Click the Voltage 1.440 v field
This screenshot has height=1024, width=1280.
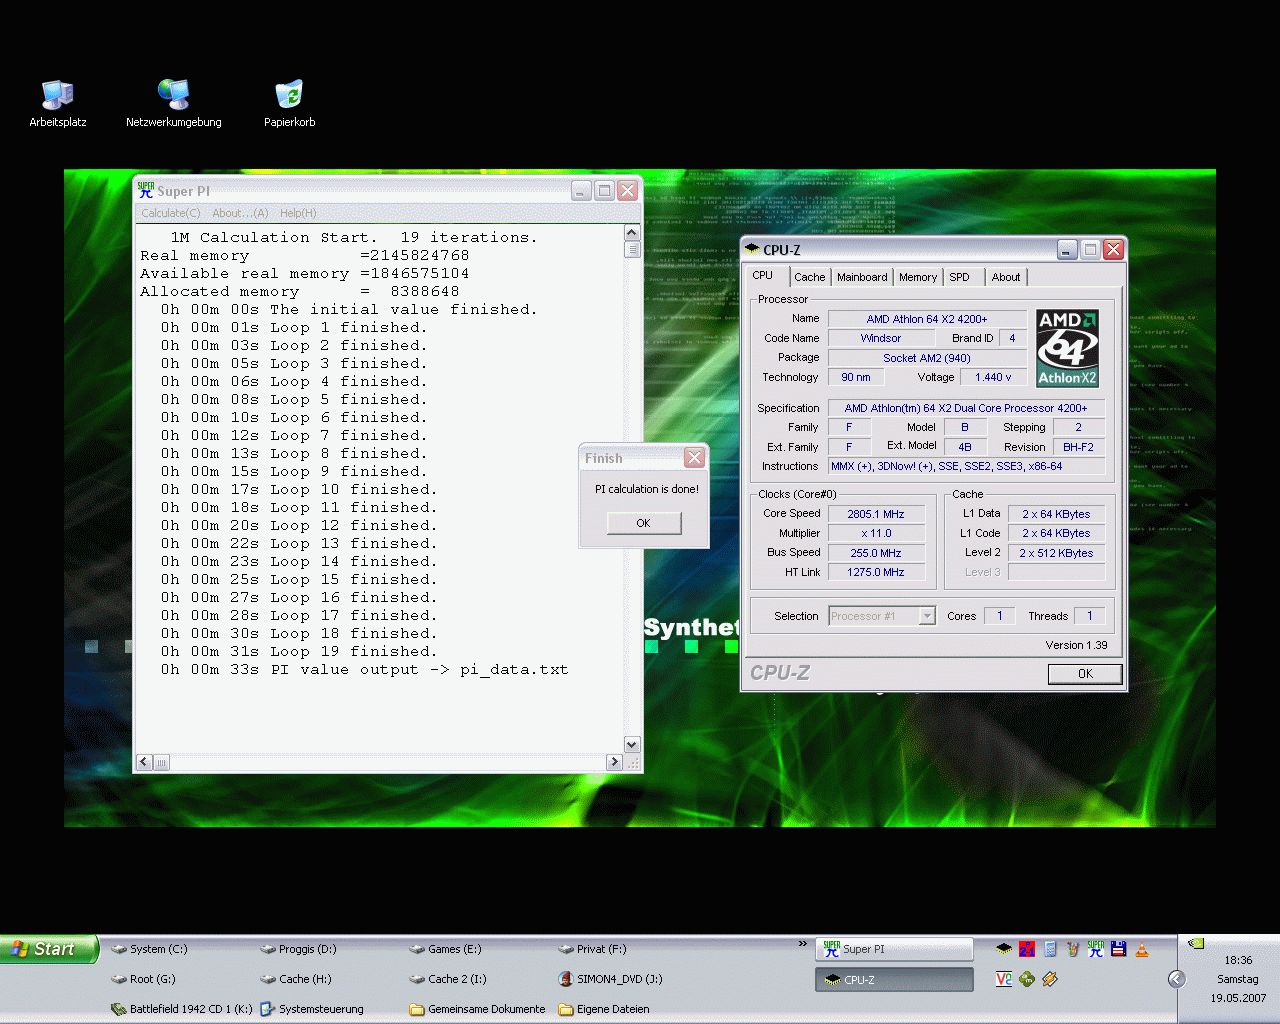point(993,377)
